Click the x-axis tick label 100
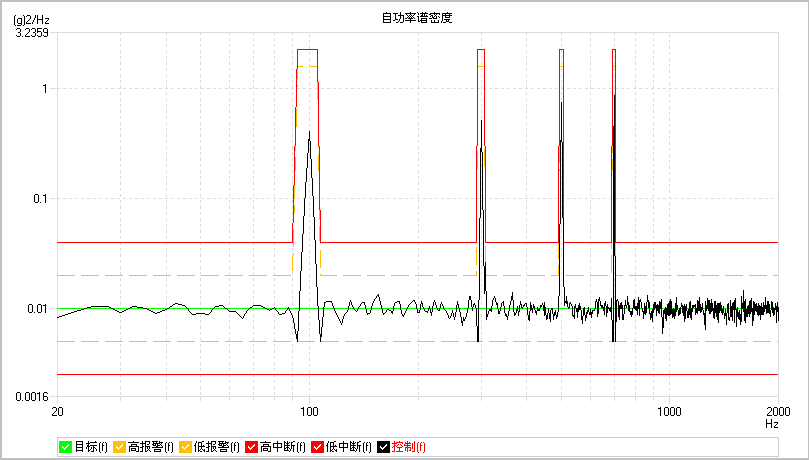The width and height of the screenshot is (809, 460). (310, 412)
